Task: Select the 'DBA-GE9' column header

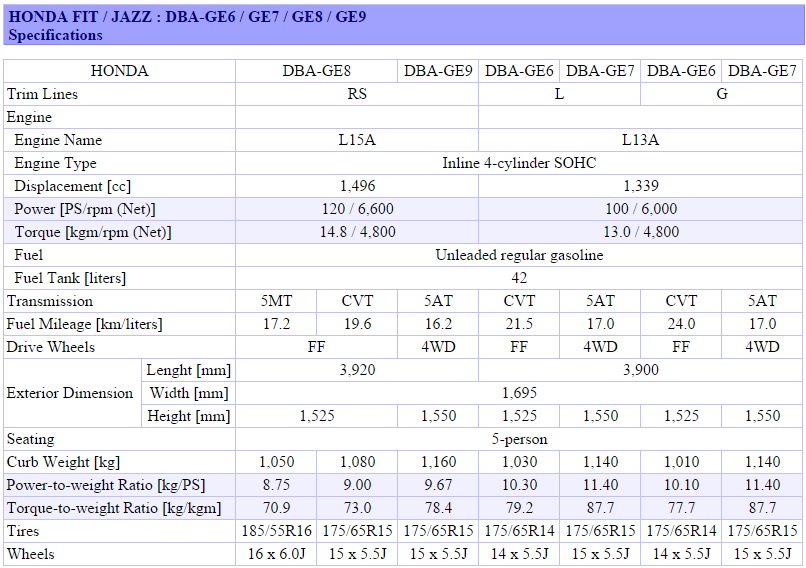Action: tap(438, 70)
